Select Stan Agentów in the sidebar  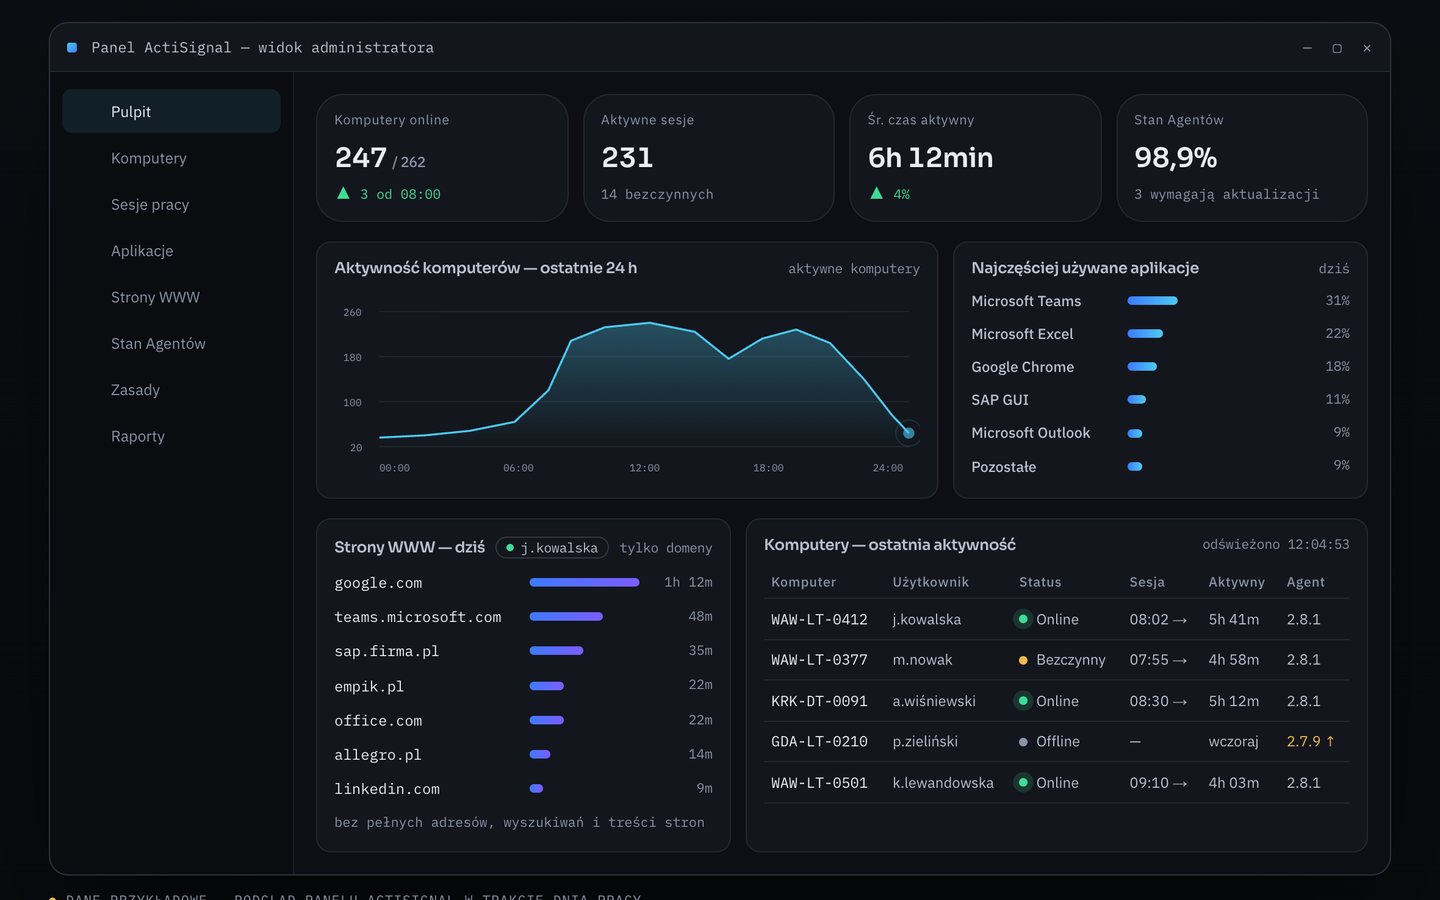[171, 343]
